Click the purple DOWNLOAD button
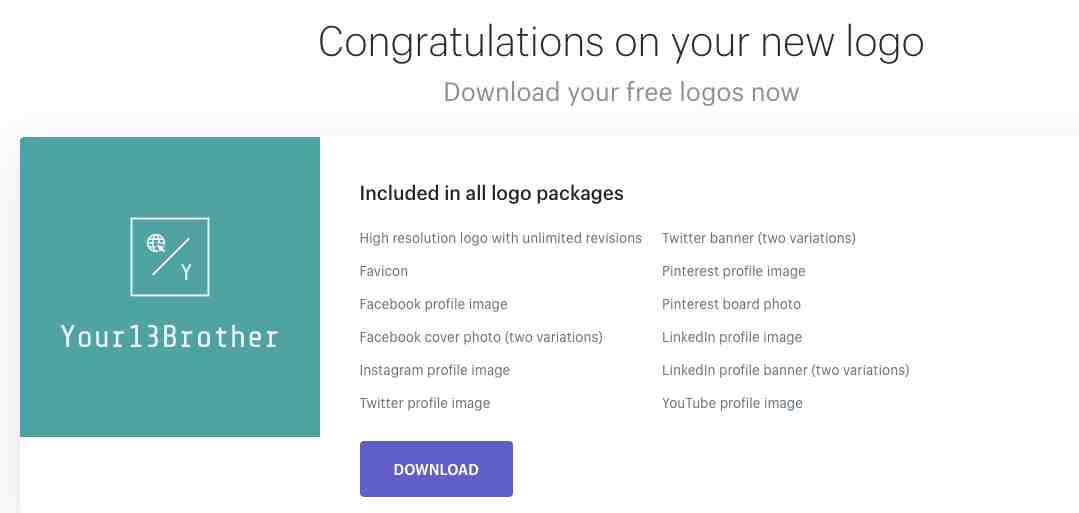The height and width of the screenshot is (513, 1079). [x=436, y=469]
